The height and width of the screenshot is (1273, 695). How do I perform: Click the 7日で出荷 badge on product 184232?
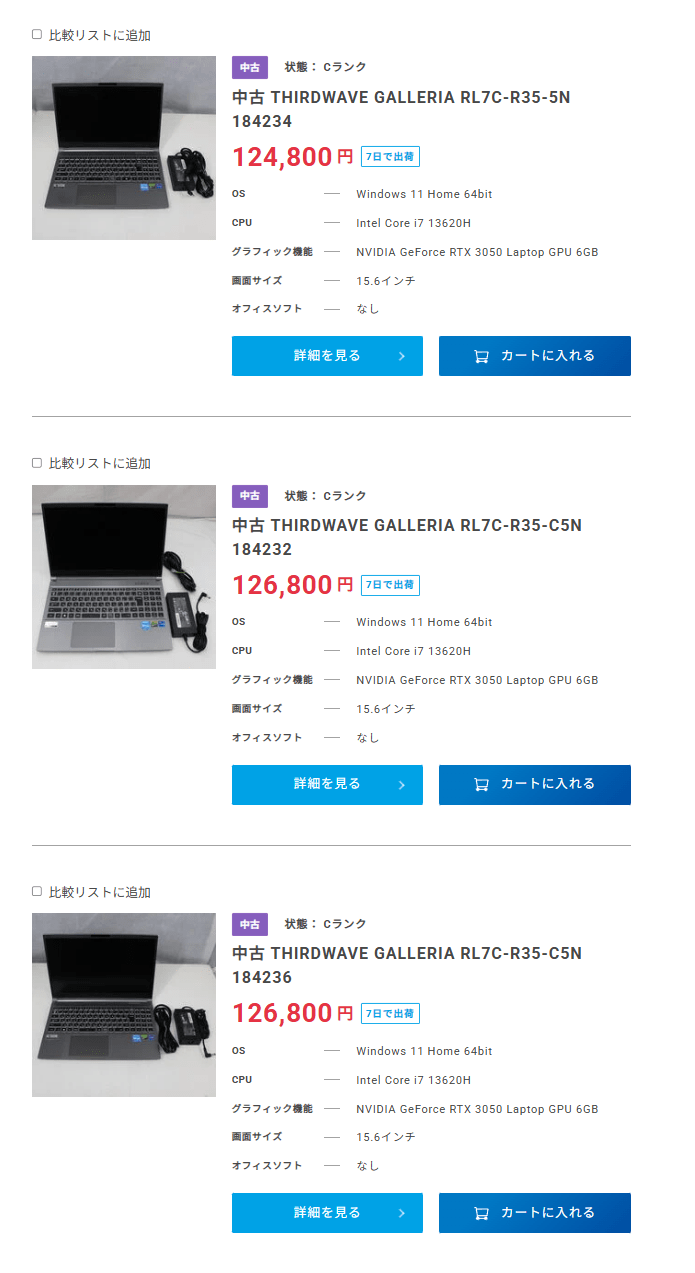(x=390, y=585)
